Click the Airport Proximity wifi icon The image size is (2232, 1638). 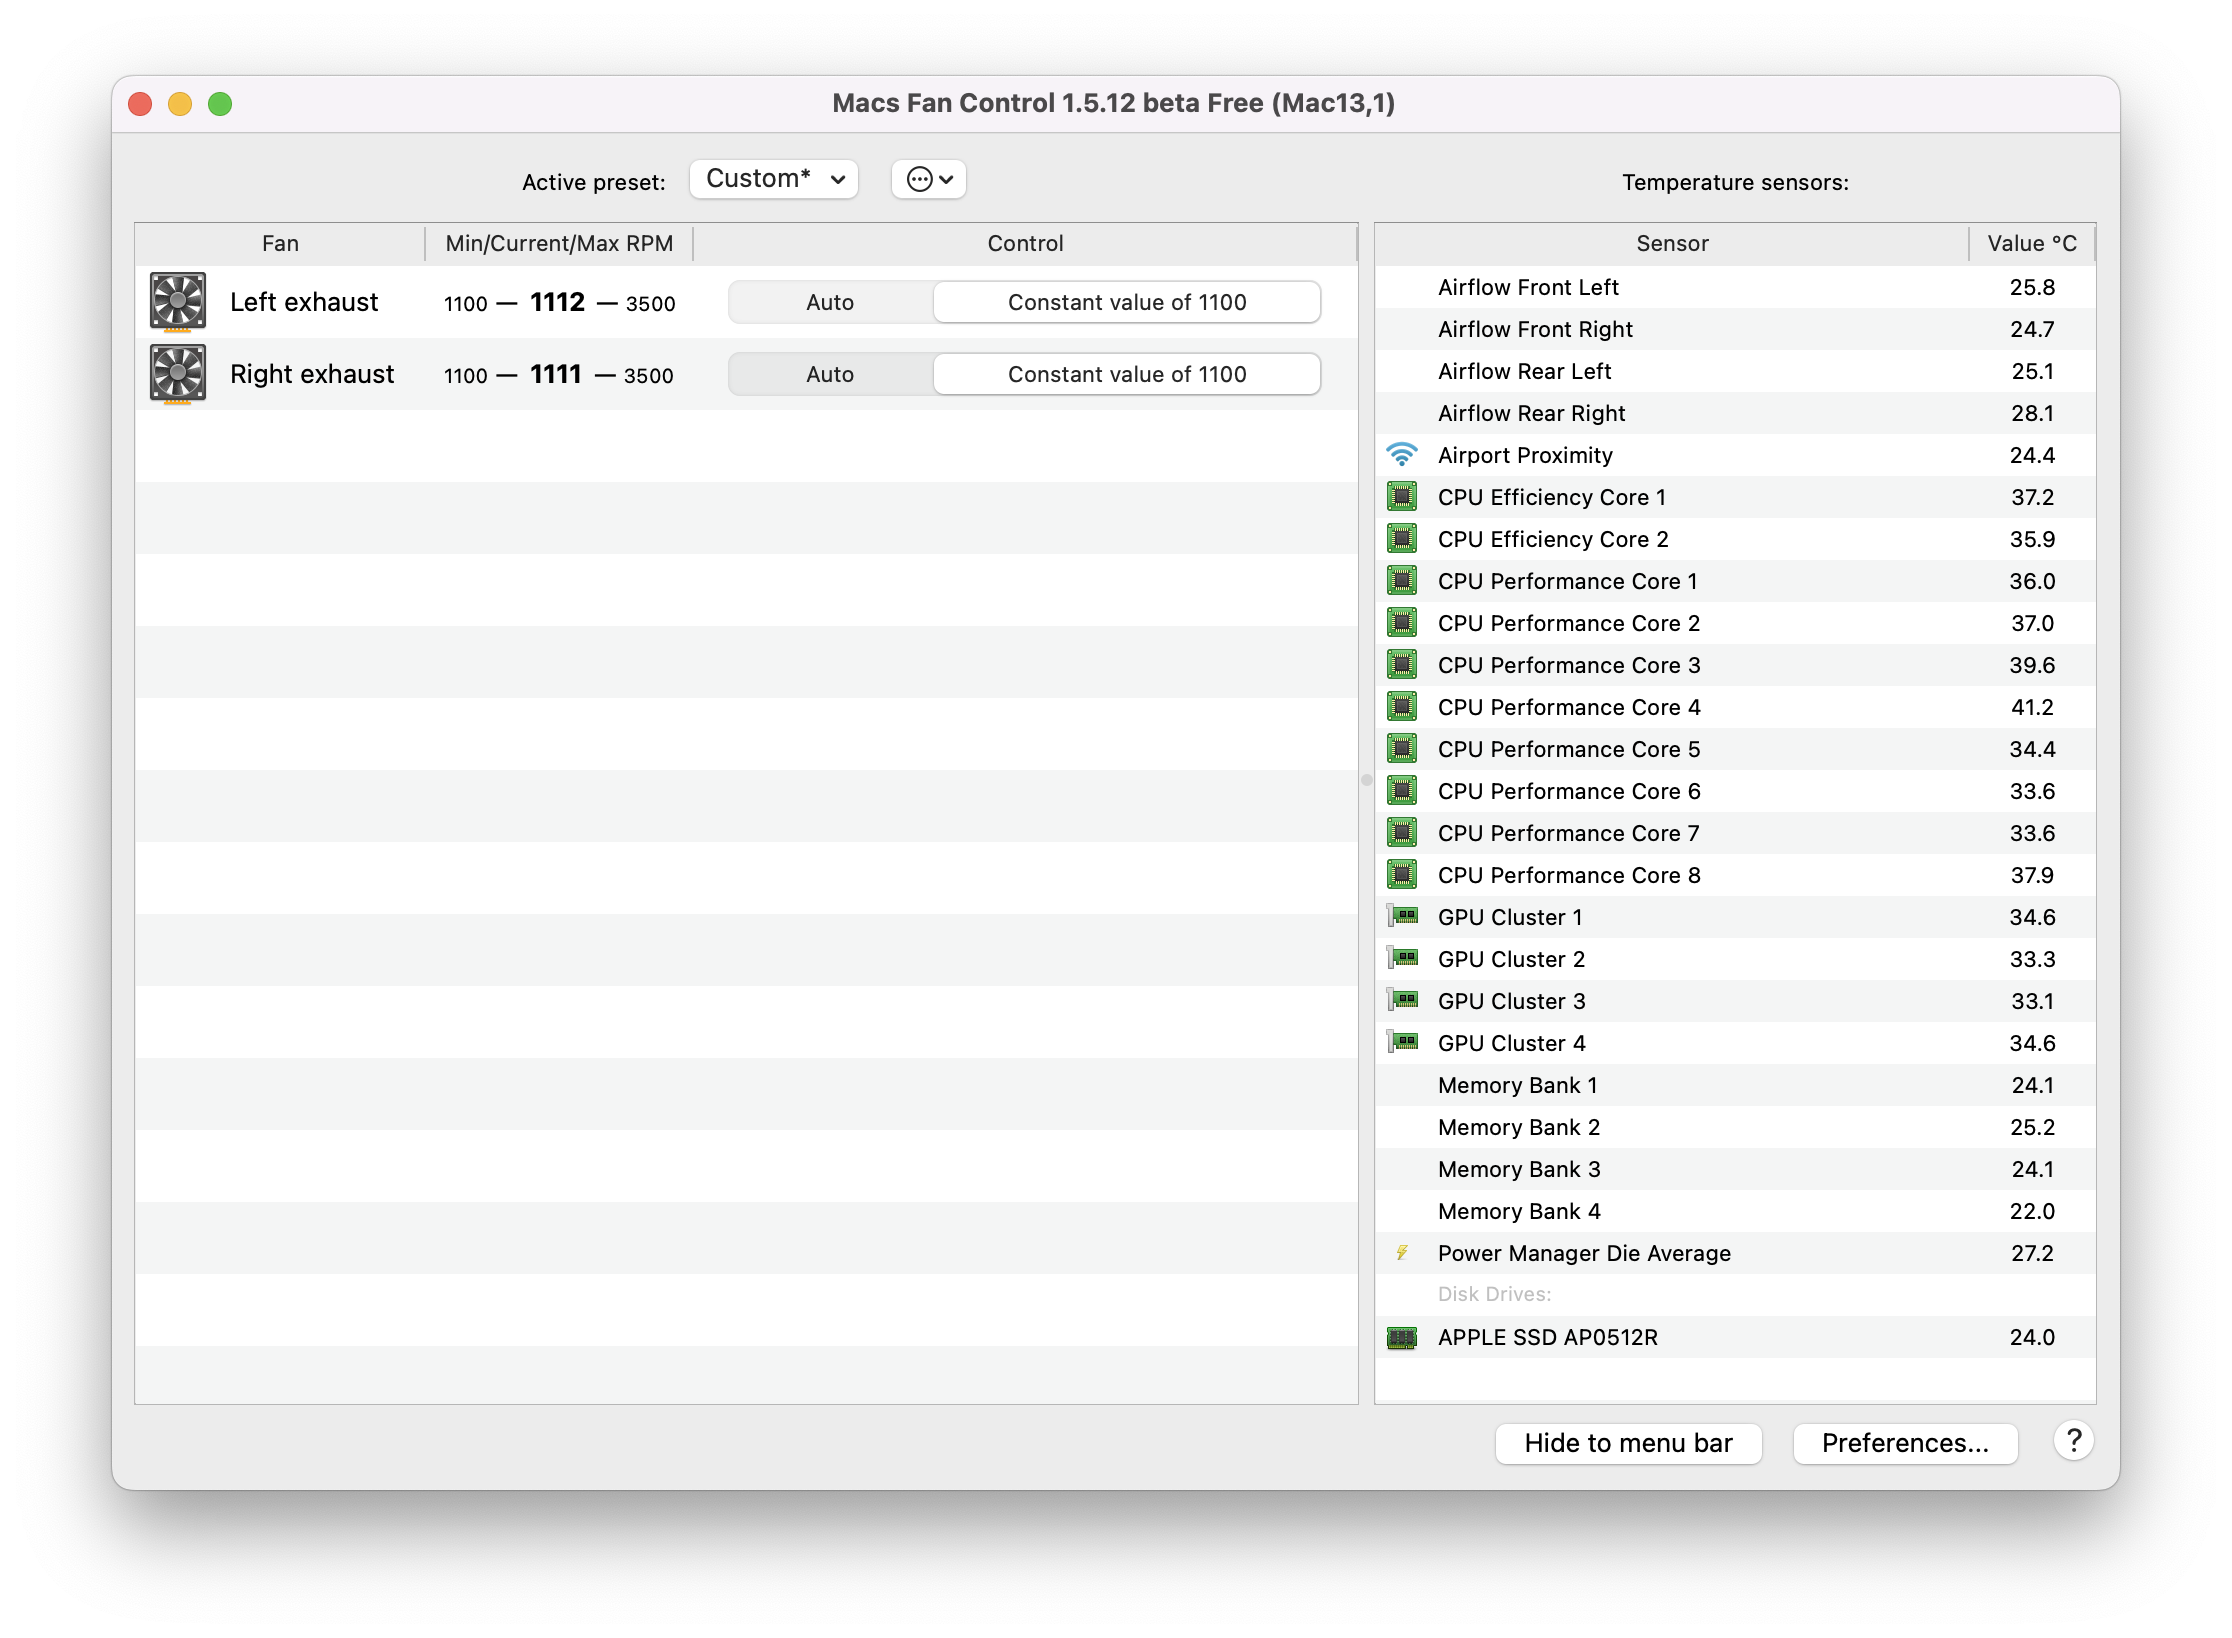pyautogui.click(x=1402, y=455)
